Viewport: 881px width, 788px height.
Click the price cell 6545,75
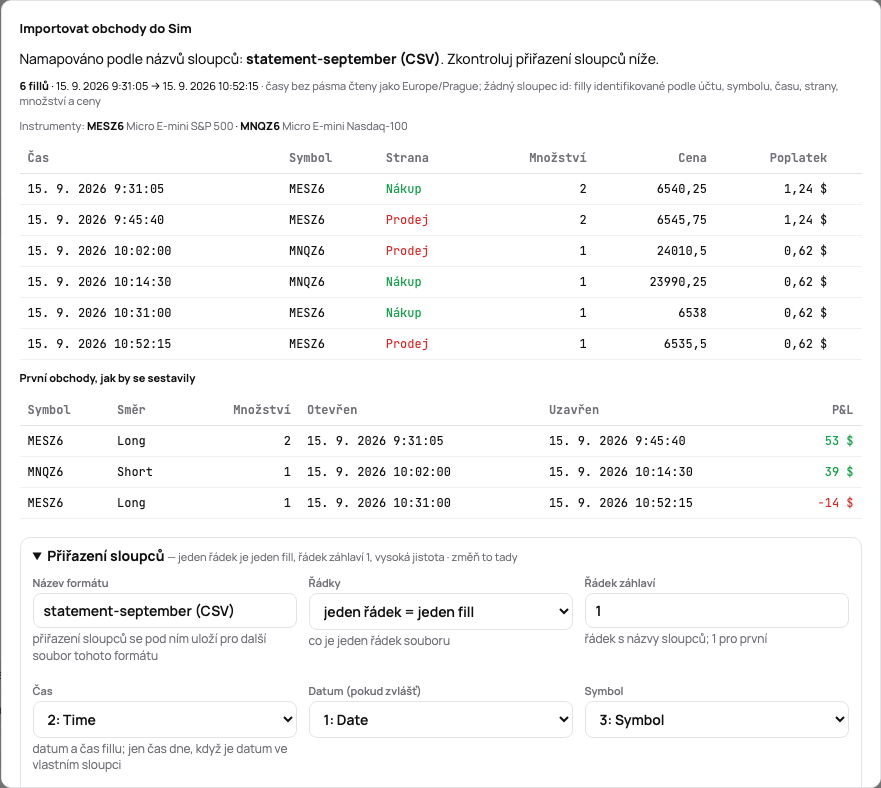(x=682, y=220)
